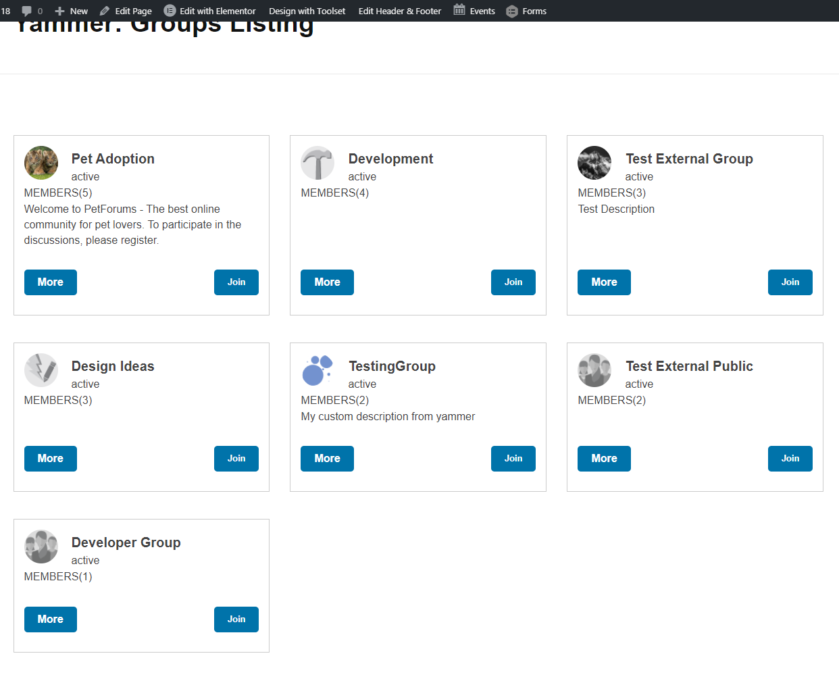Screen dimensions: 839x683
Task: Click the Pet Adoption group avatar
Action: tap(41, 163)
